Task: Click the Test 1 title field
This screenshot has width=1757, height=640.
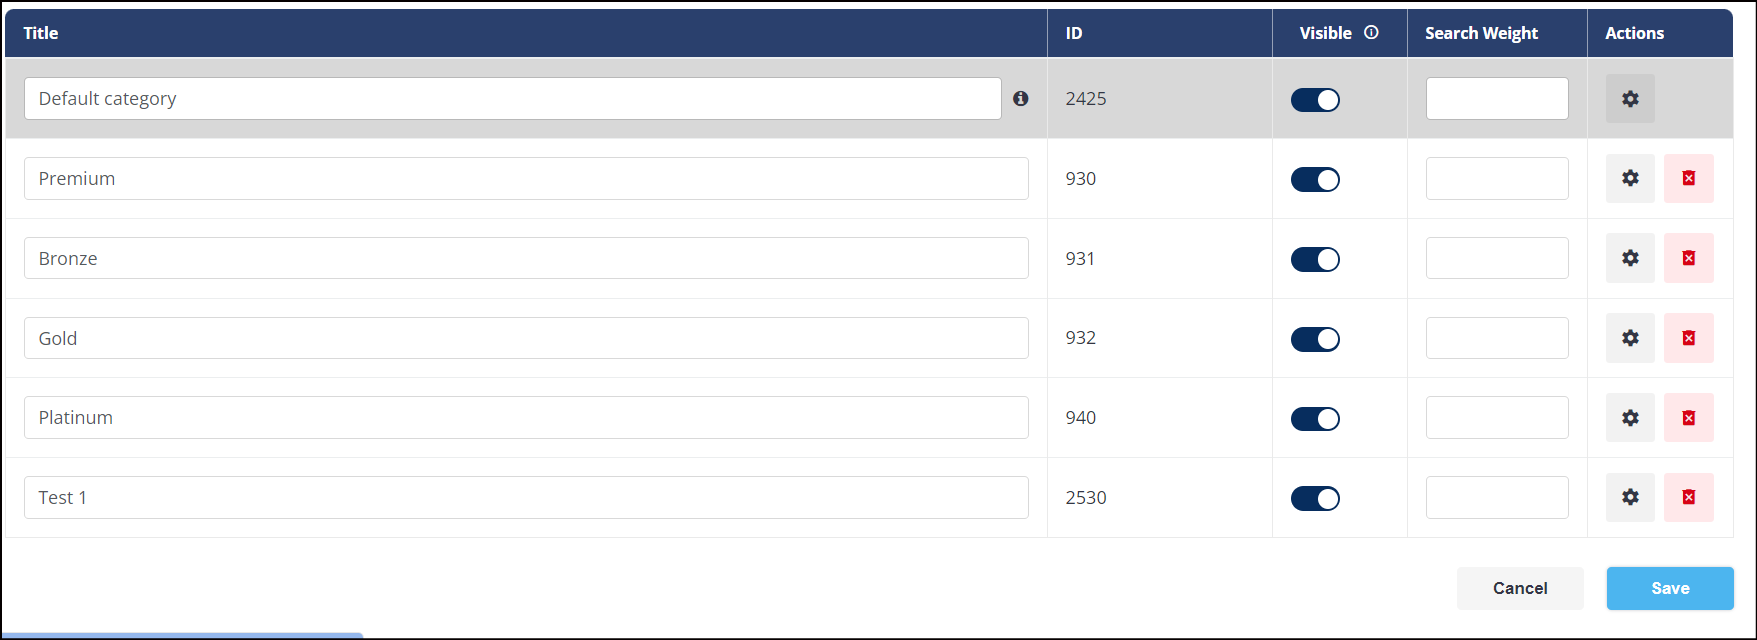Action: pos(526,498)
